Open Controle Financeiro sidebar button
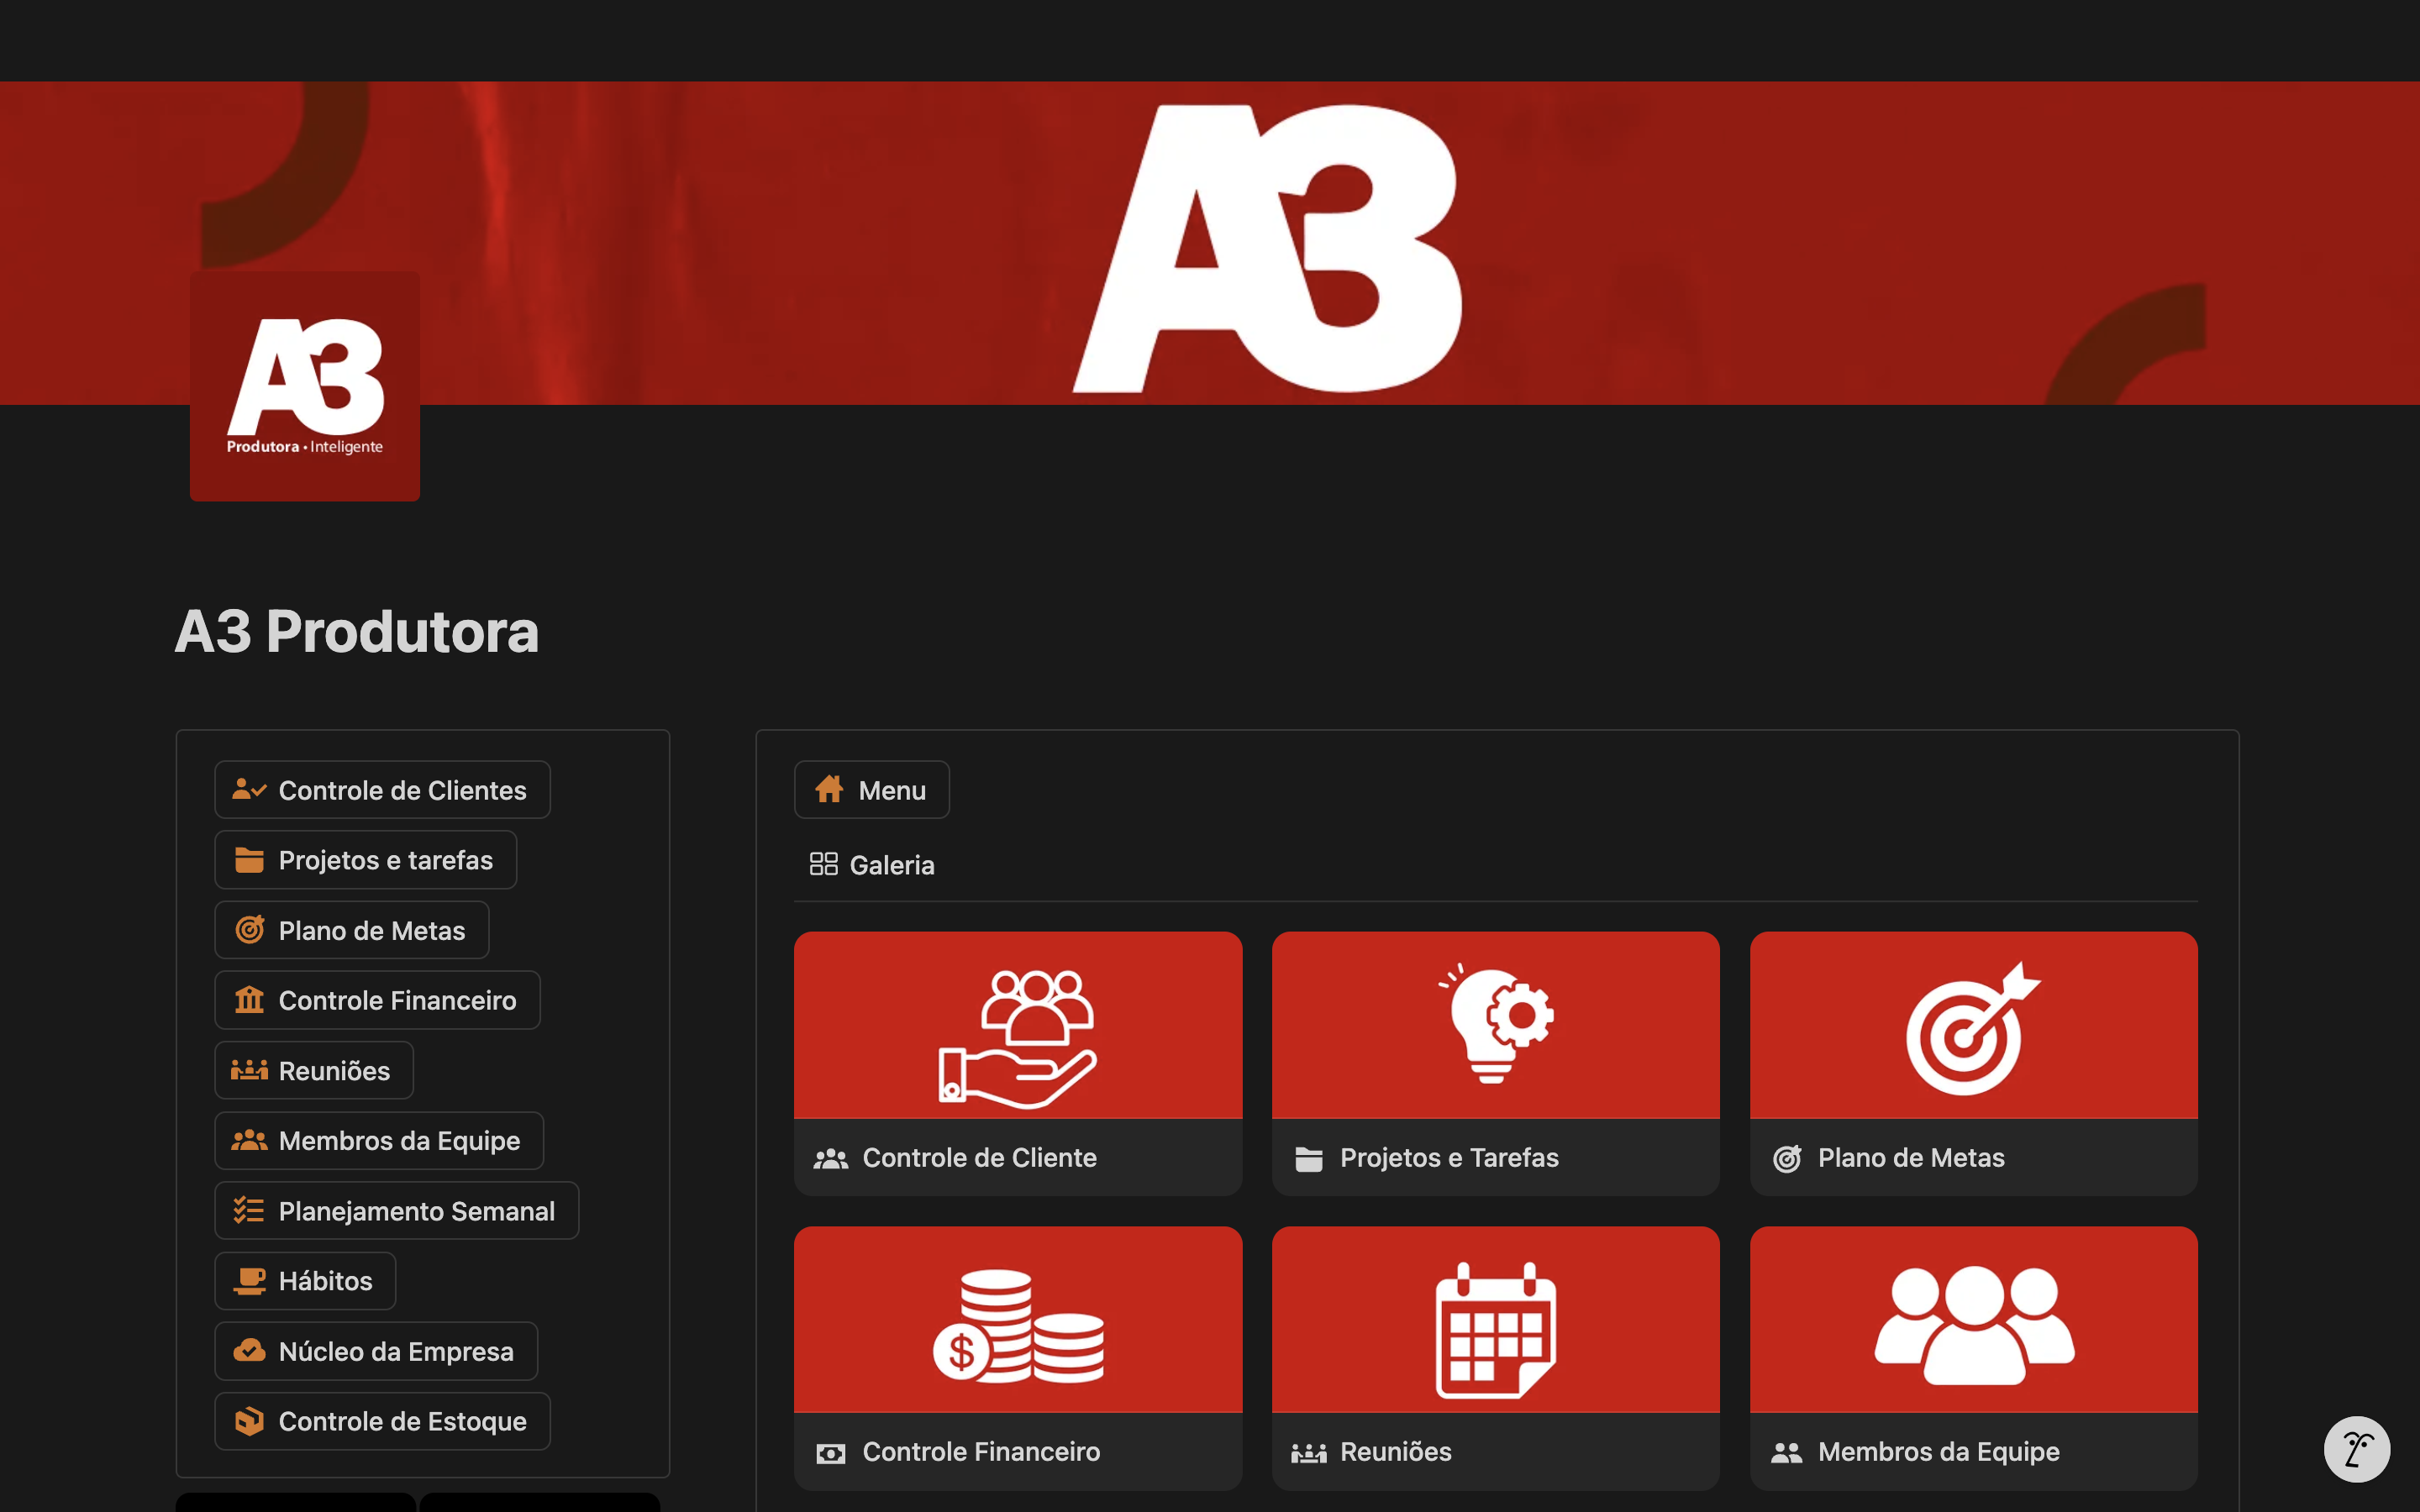This screenshot has width=2420, height=1512. tap(377, 1000)
